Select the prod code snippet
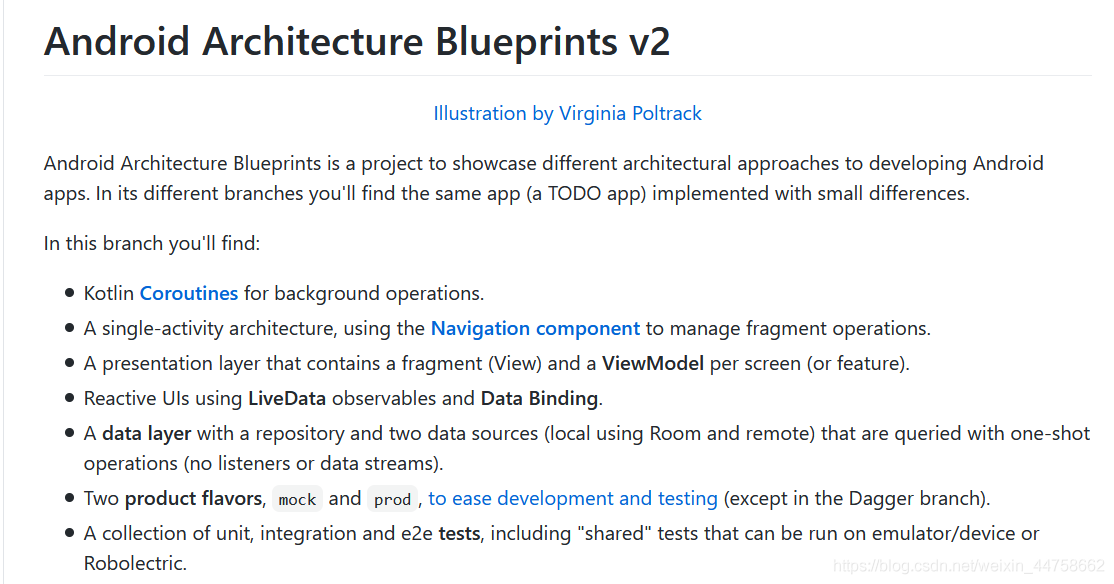 (x=392, y=499)
